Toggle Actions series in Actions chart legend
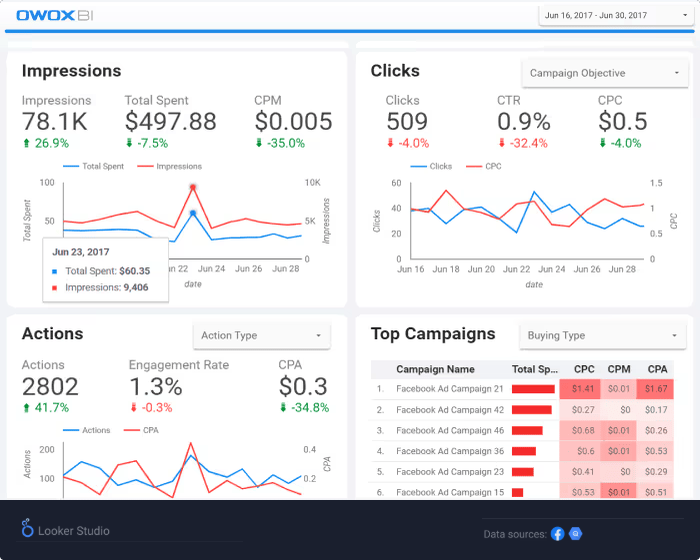This screenshot has height=560, width=700. [x=87, y=430]
